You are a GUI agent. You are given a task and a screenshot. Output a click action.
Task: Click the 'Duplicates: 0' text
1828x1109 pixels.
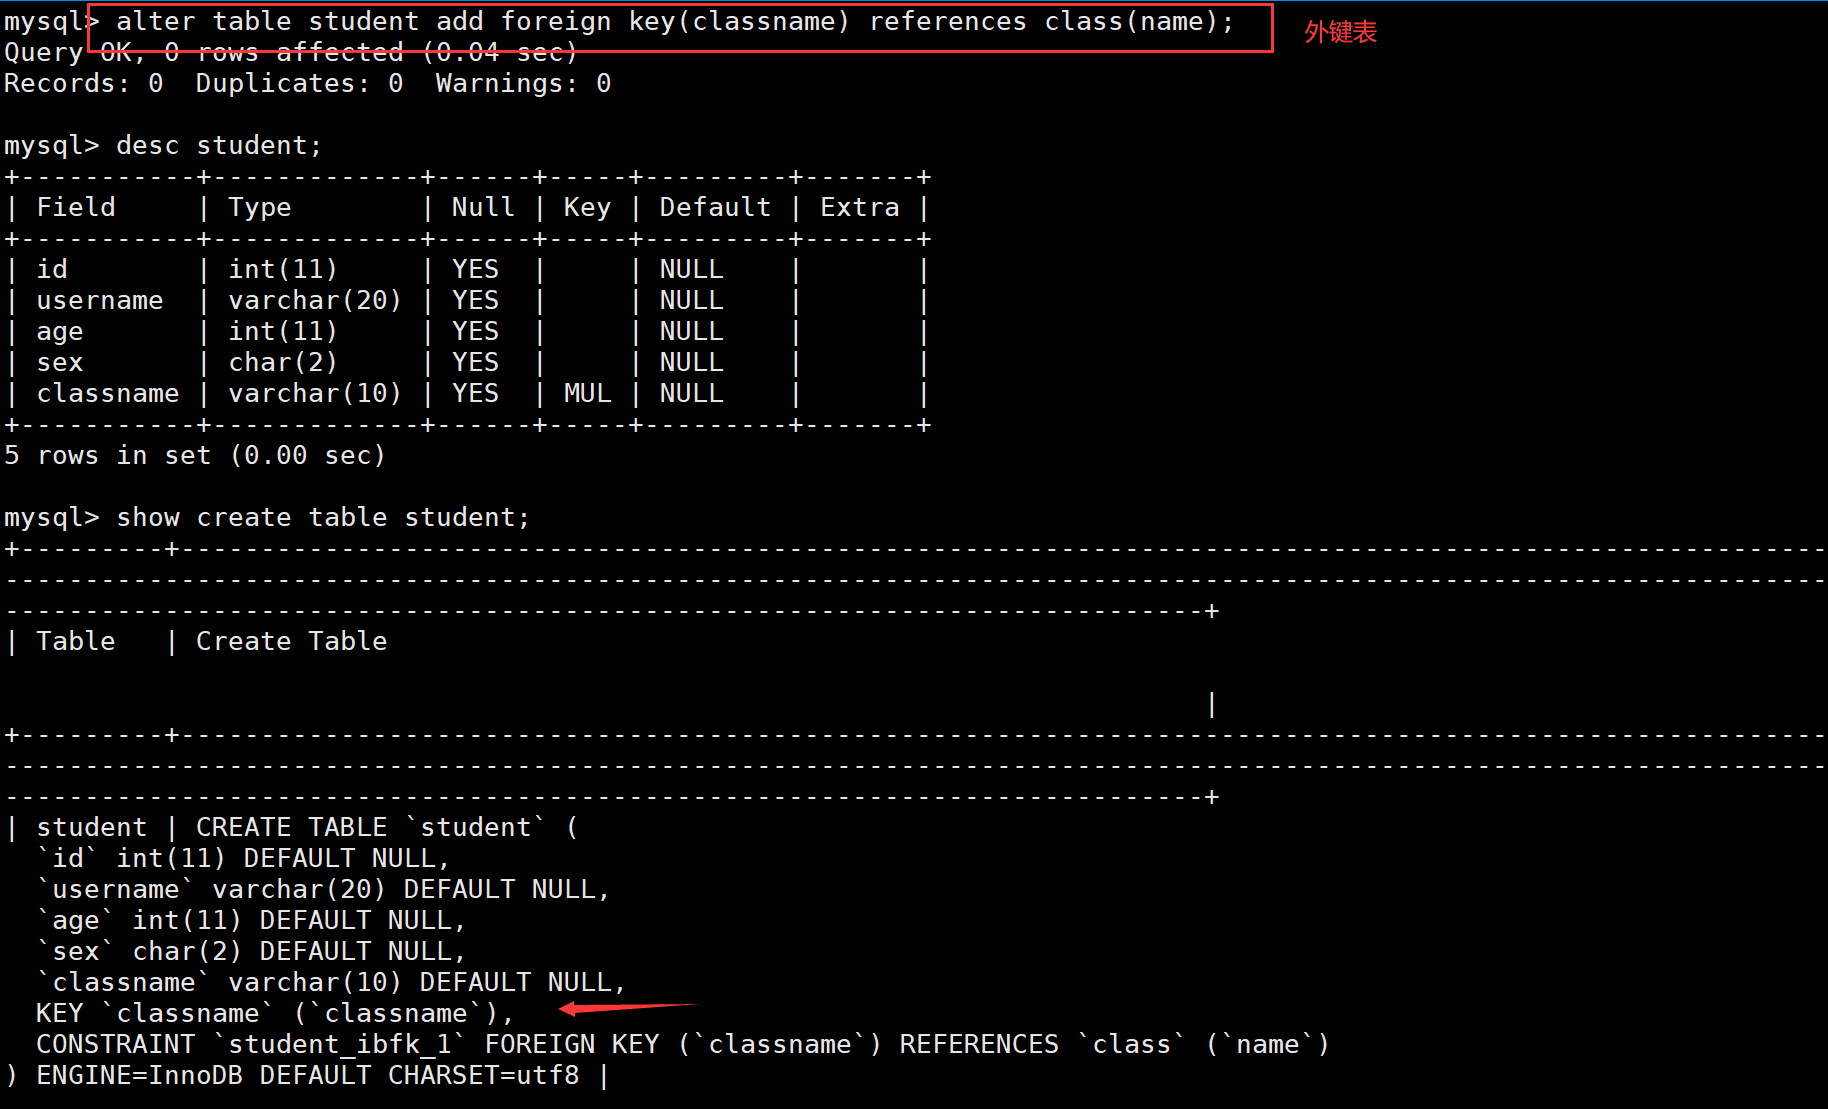(300, 84)
